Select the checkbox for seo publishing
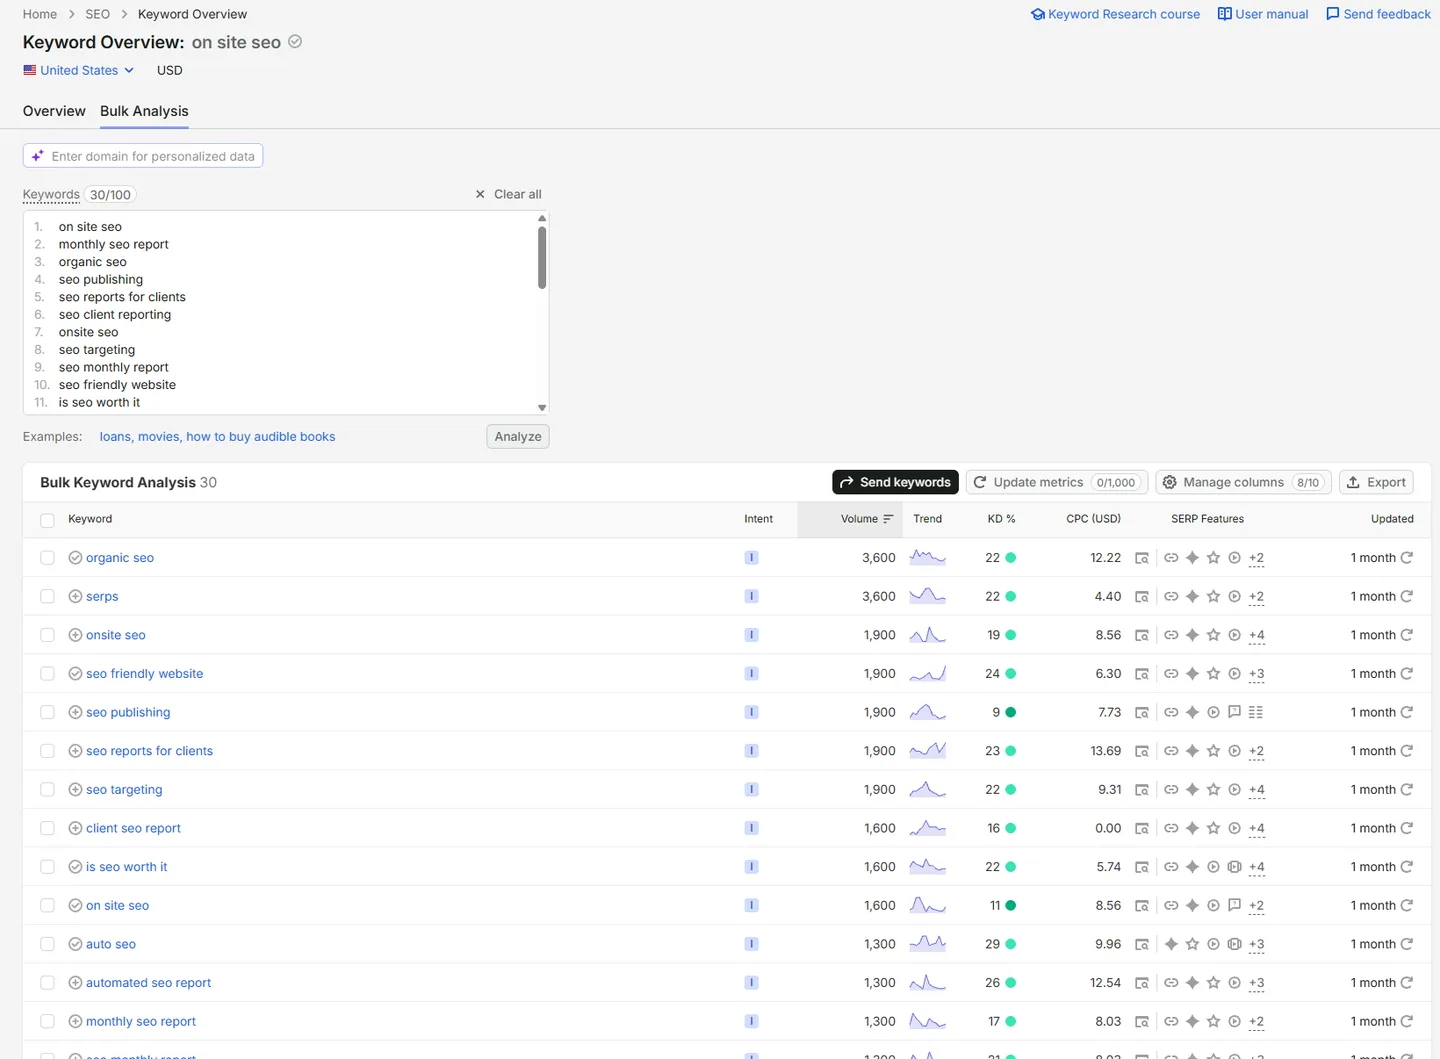The image size is (1440, 1059). coord(47,712)
